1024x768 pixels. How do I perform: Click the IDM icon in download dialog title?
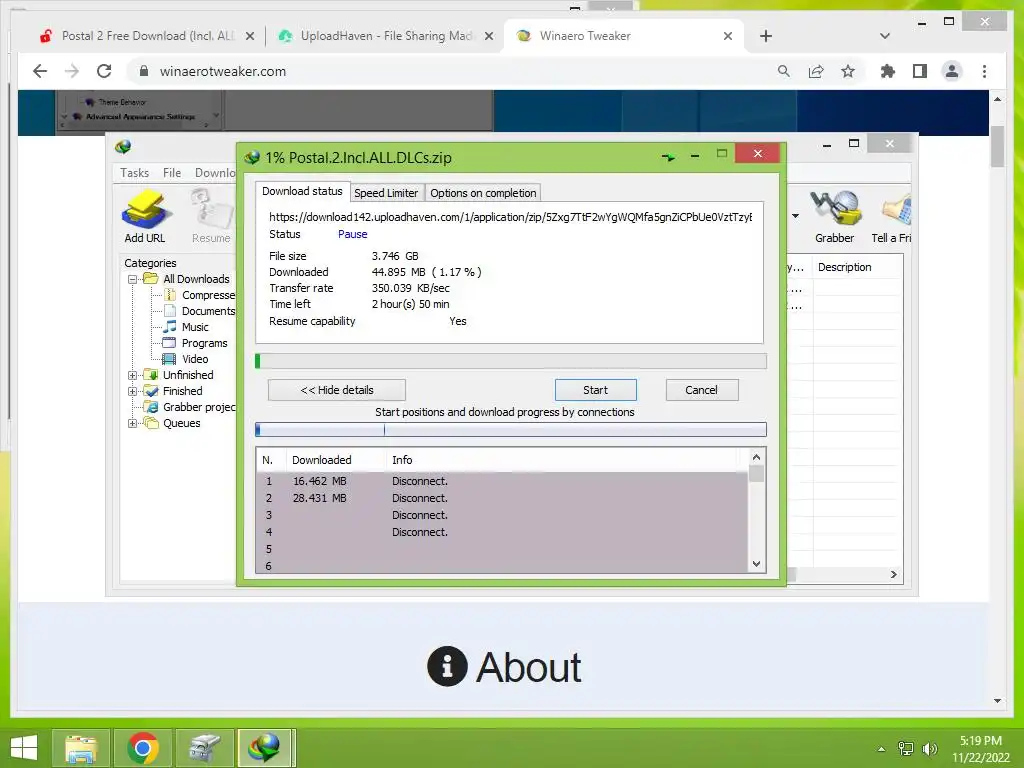[x=252, y=158]
